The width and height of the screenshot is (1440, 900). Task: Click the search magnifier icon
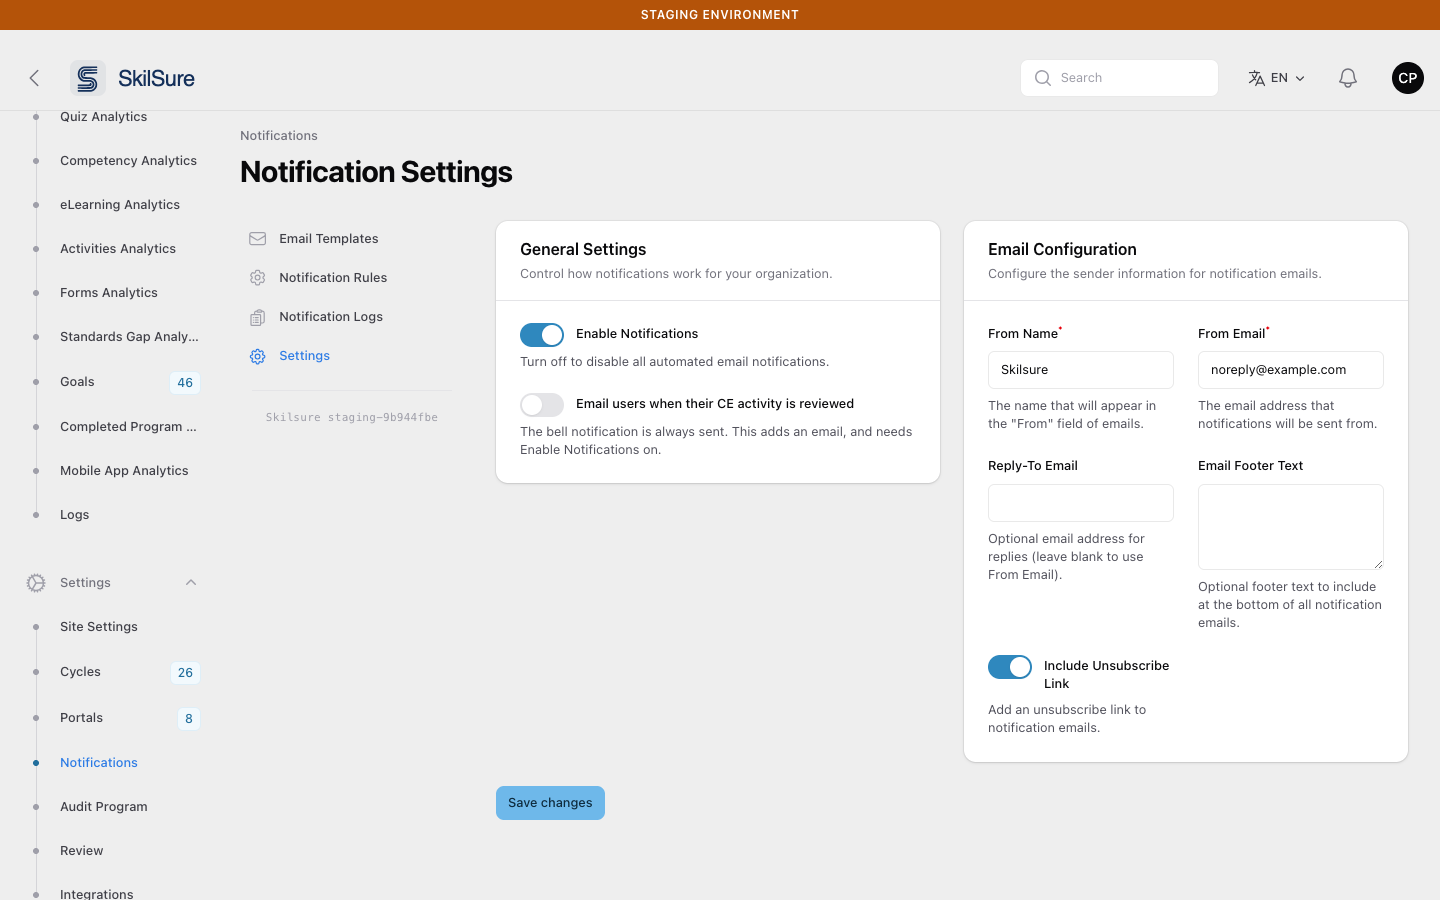click(x=1043, y=78)
